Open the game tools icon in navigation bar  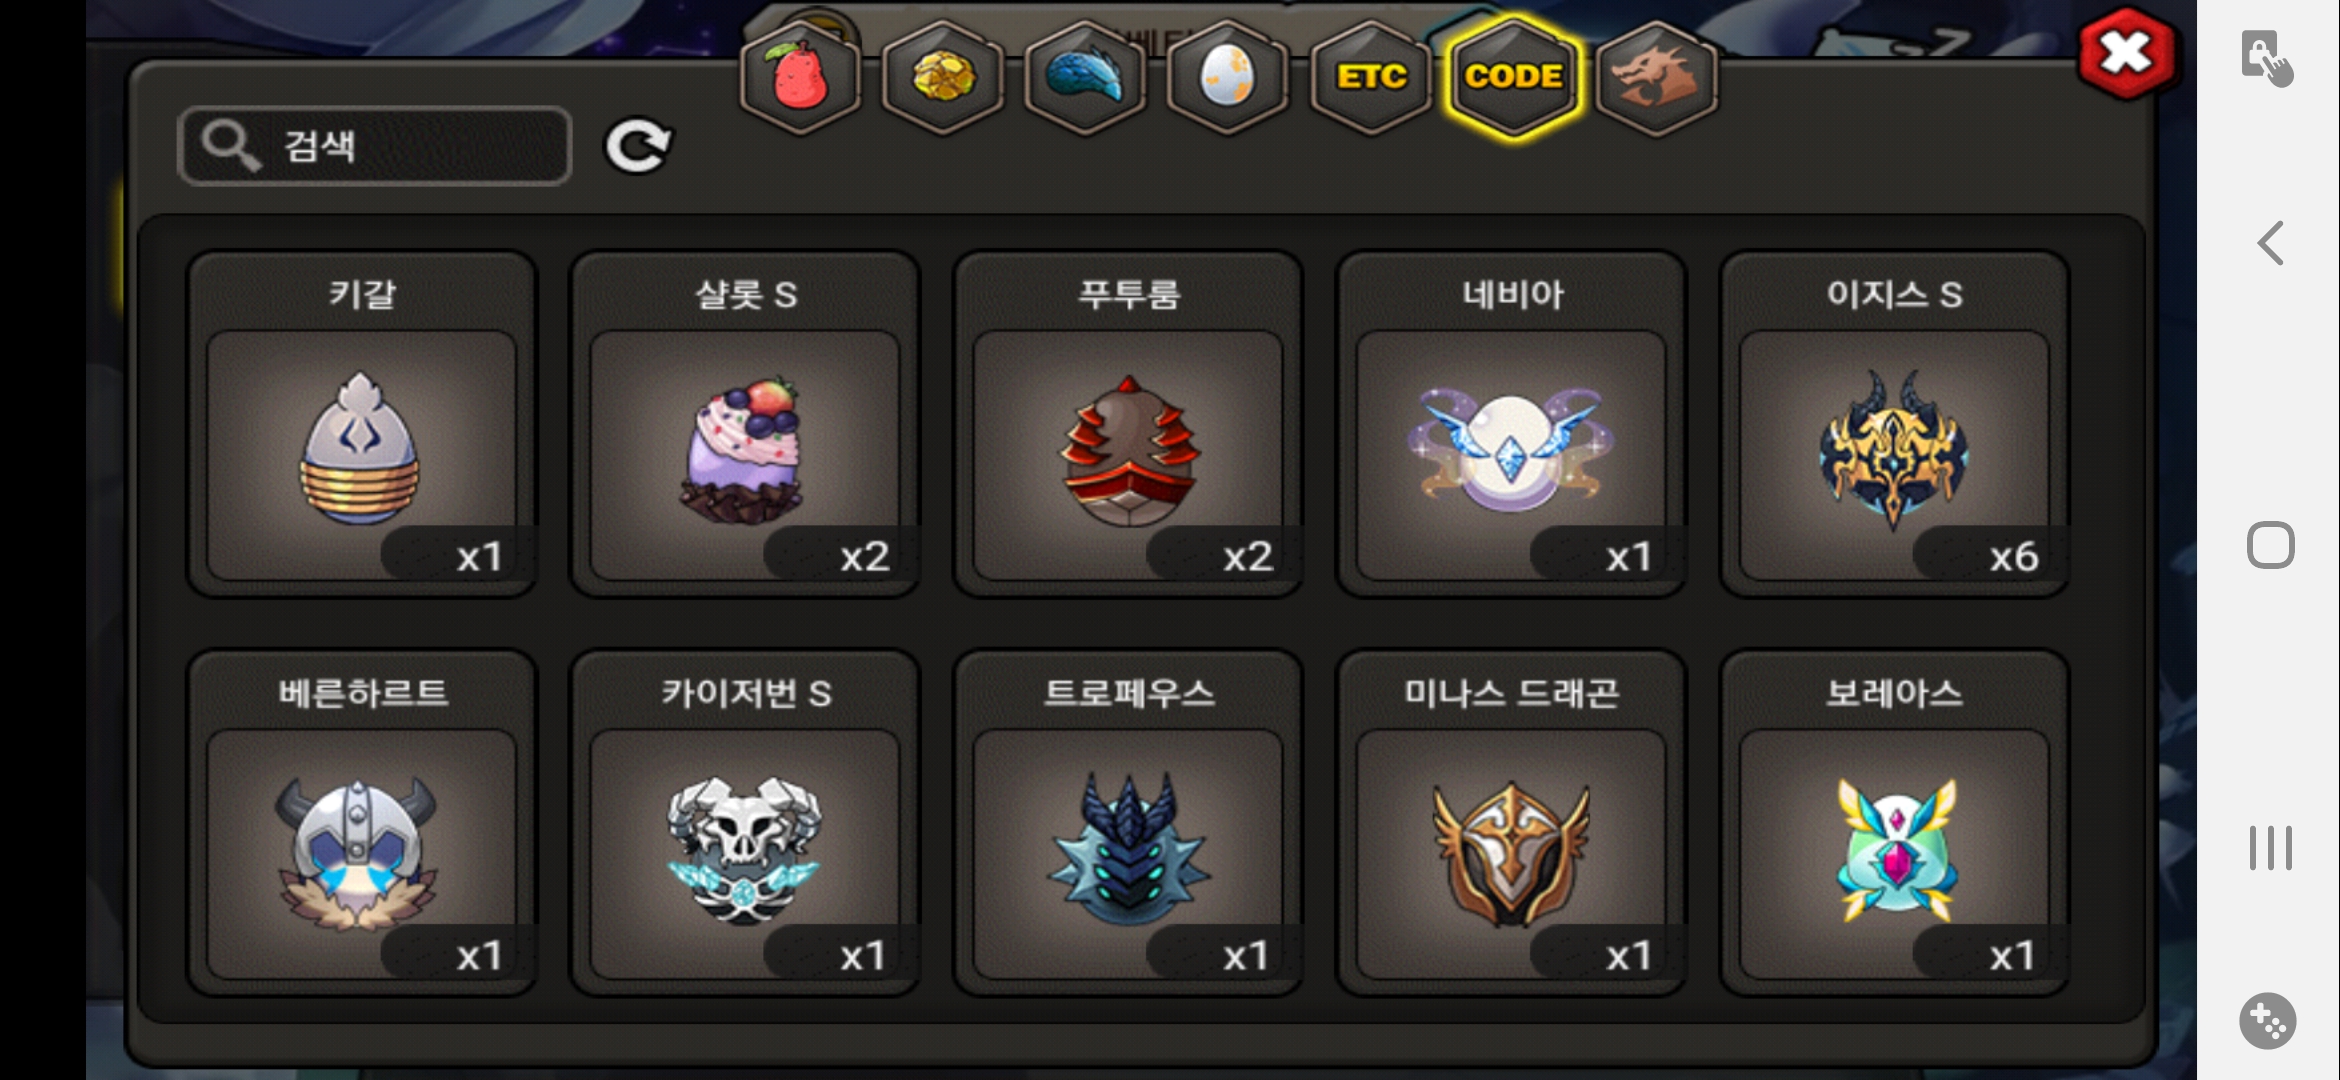pyautogui.click(x=2268, y=1021)
